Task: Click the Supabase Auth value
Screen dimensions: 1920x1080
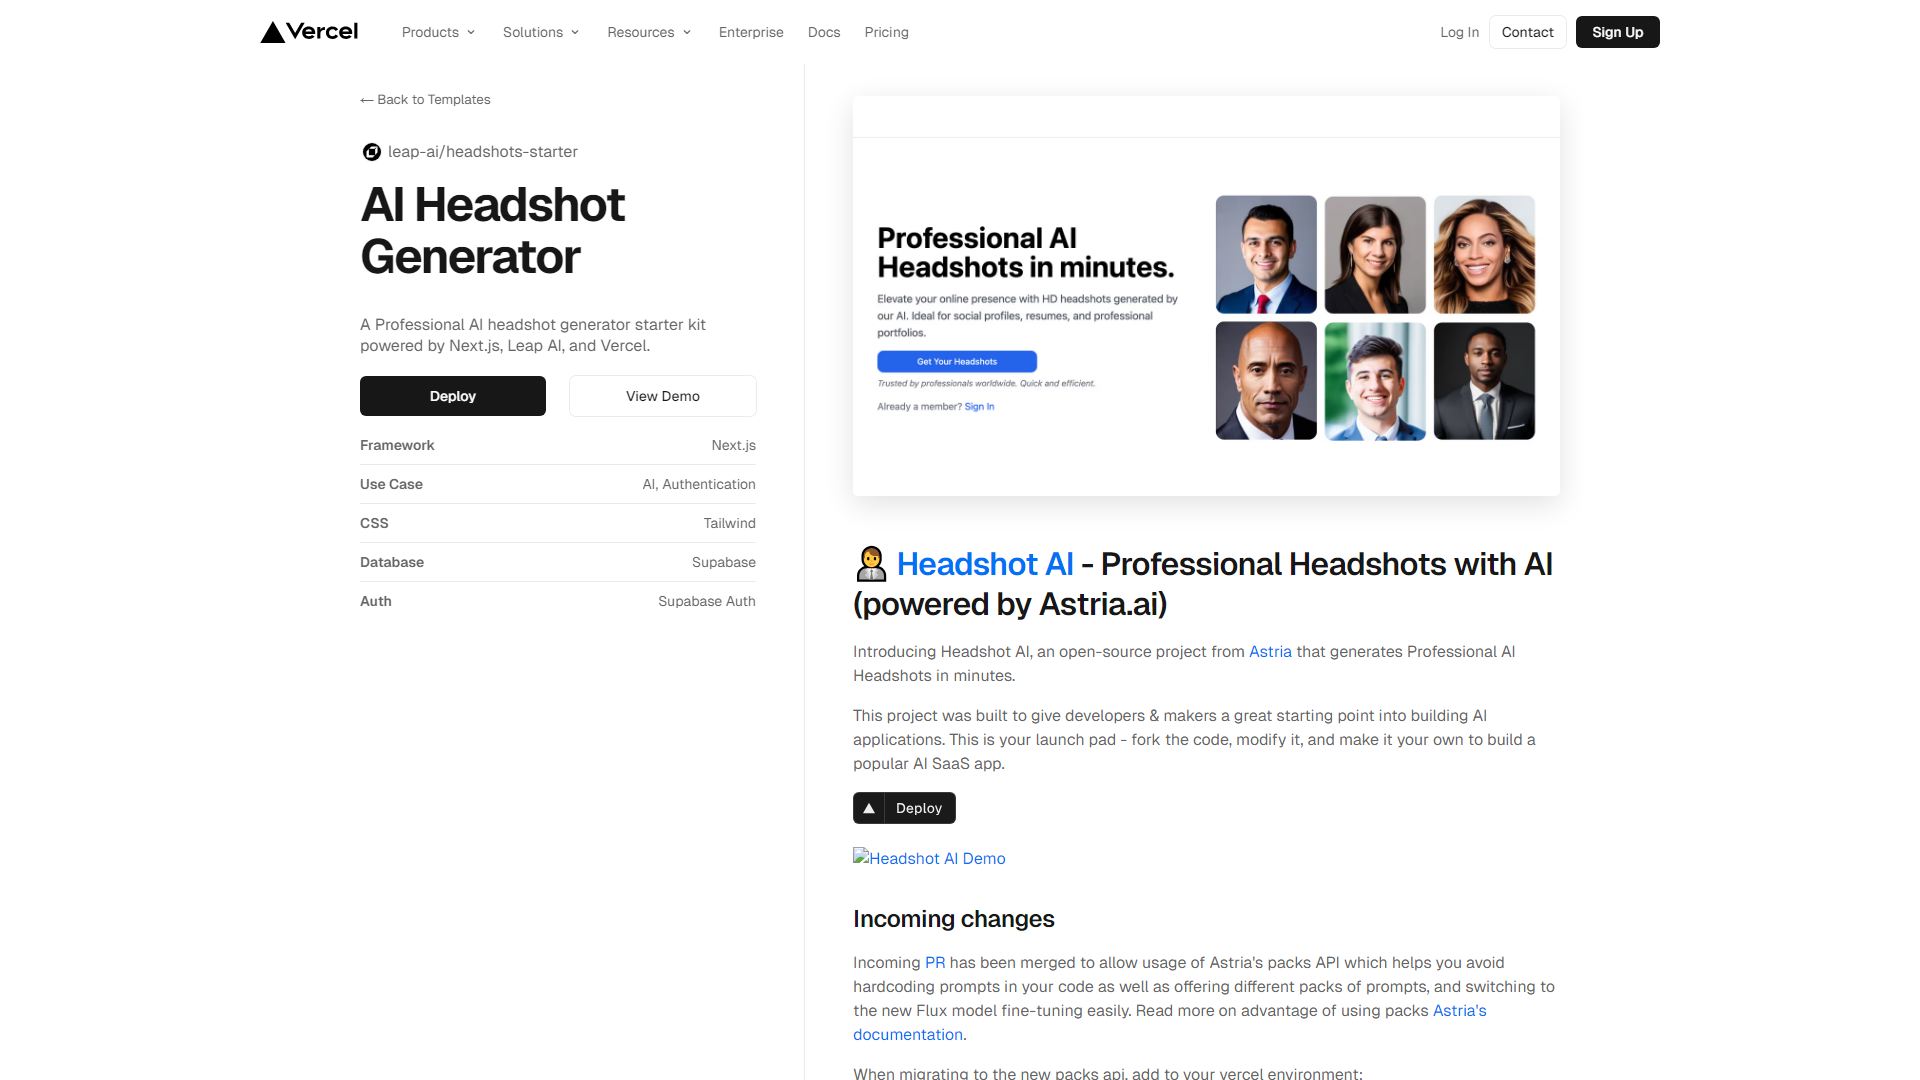Action: [706, 602]
